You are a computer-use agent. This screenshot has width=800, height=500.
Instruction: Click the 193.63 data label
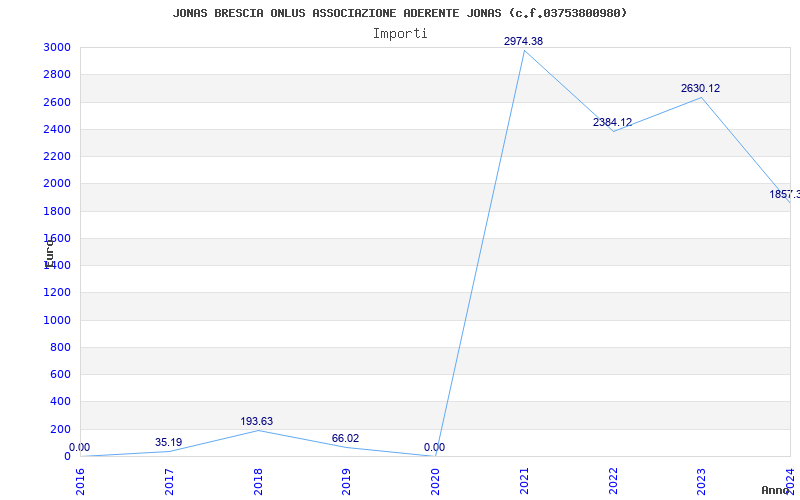257,421
